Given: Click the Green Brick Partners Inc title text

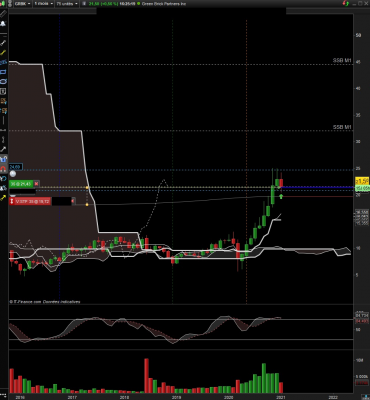Looking at the screenshot, I should point(164,4).
